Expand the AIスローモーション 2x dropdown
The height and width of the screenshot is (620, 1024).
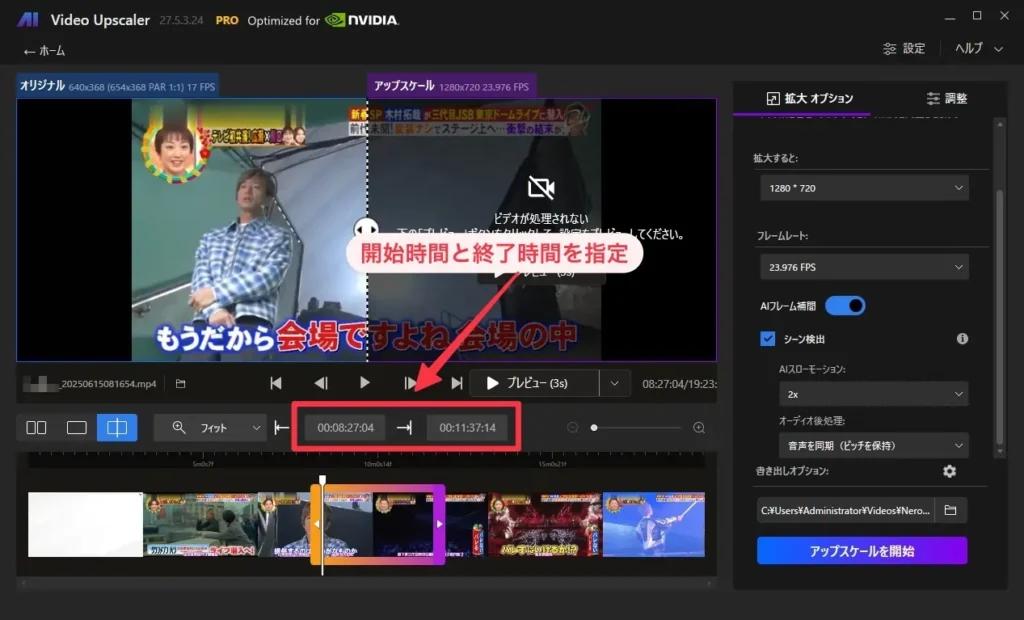point(872,394)
